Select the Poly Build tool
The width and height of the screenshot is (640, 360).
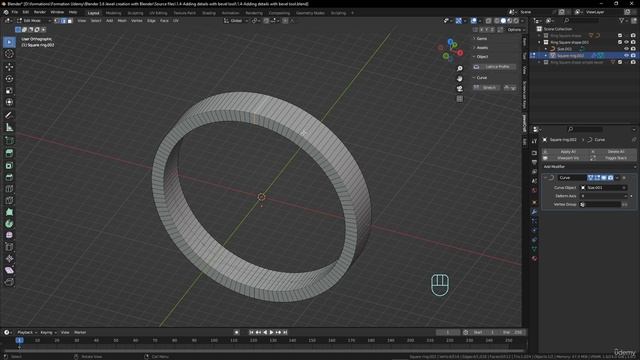tap(9, 212)
